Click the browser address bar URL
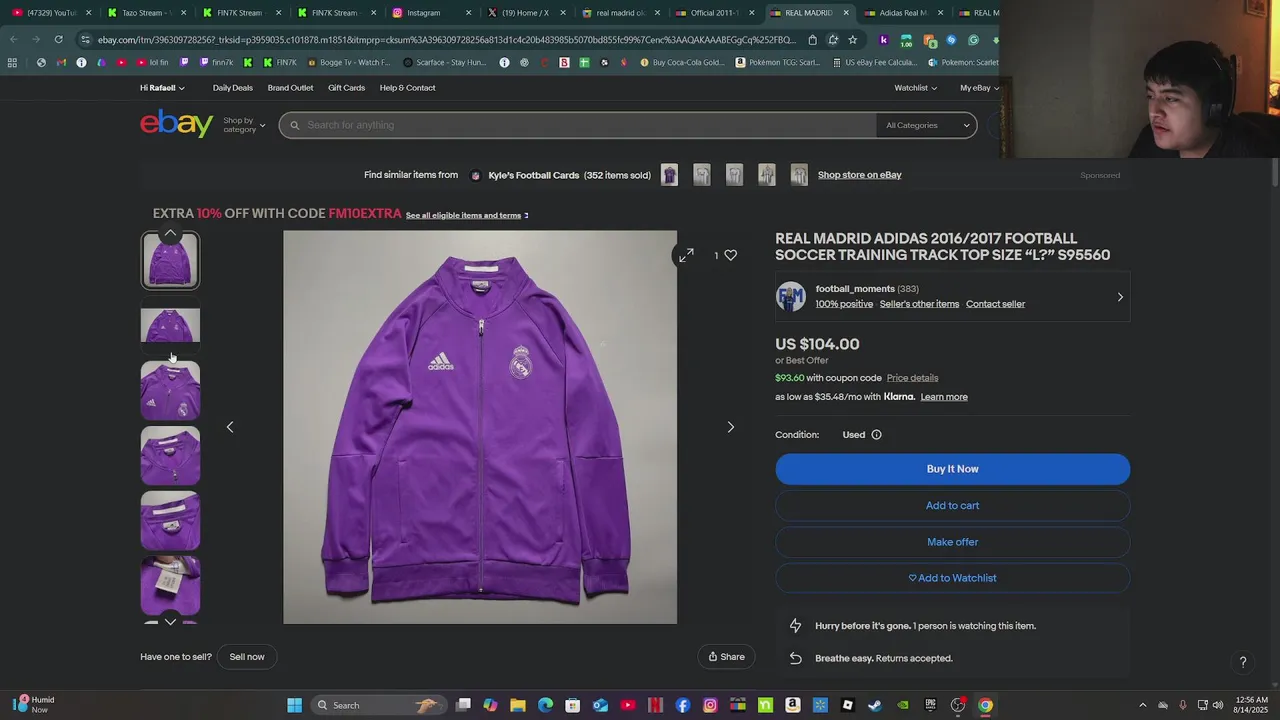 446,40
